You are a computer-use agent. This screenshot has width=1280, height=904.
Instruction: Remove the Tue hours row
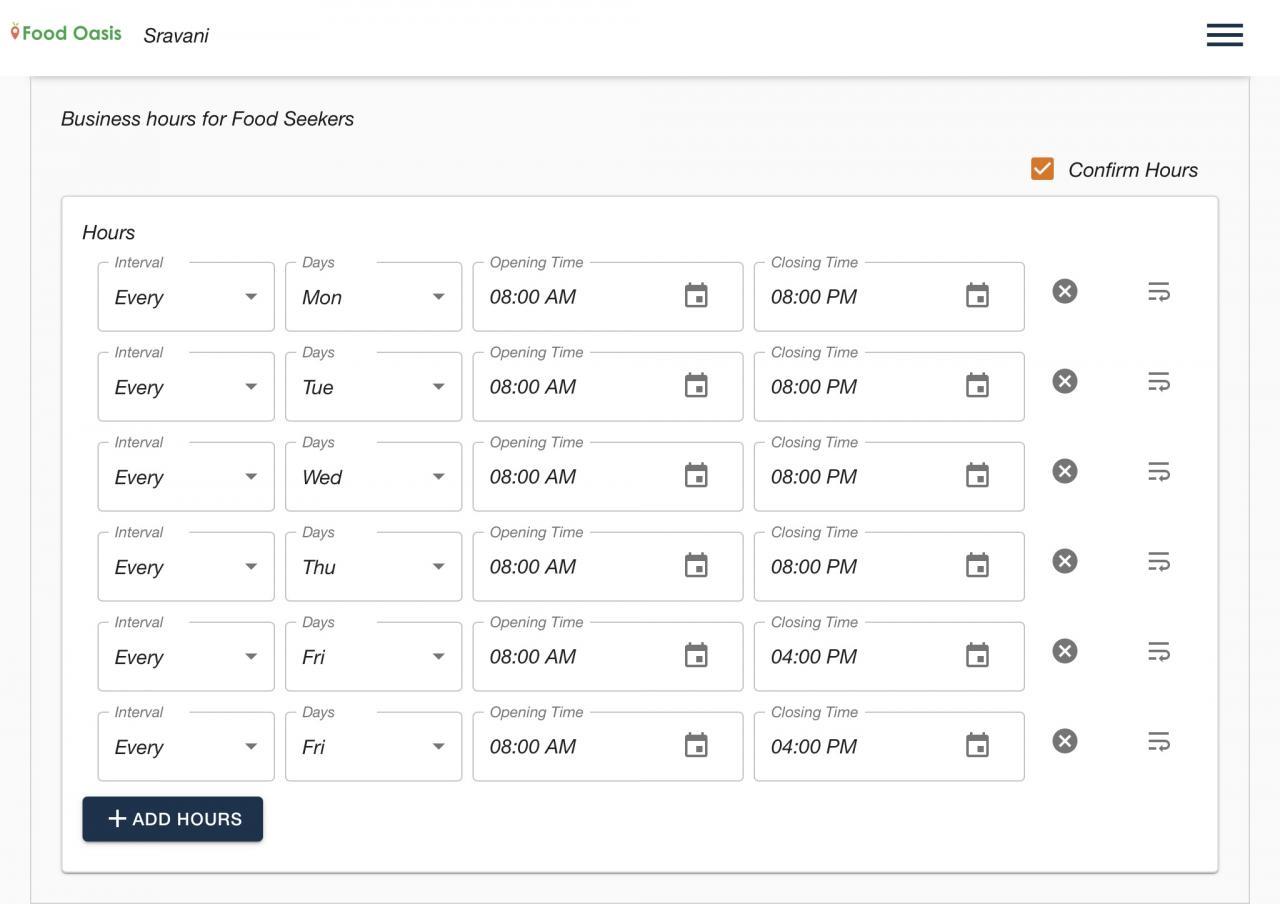pos(1065,381)
